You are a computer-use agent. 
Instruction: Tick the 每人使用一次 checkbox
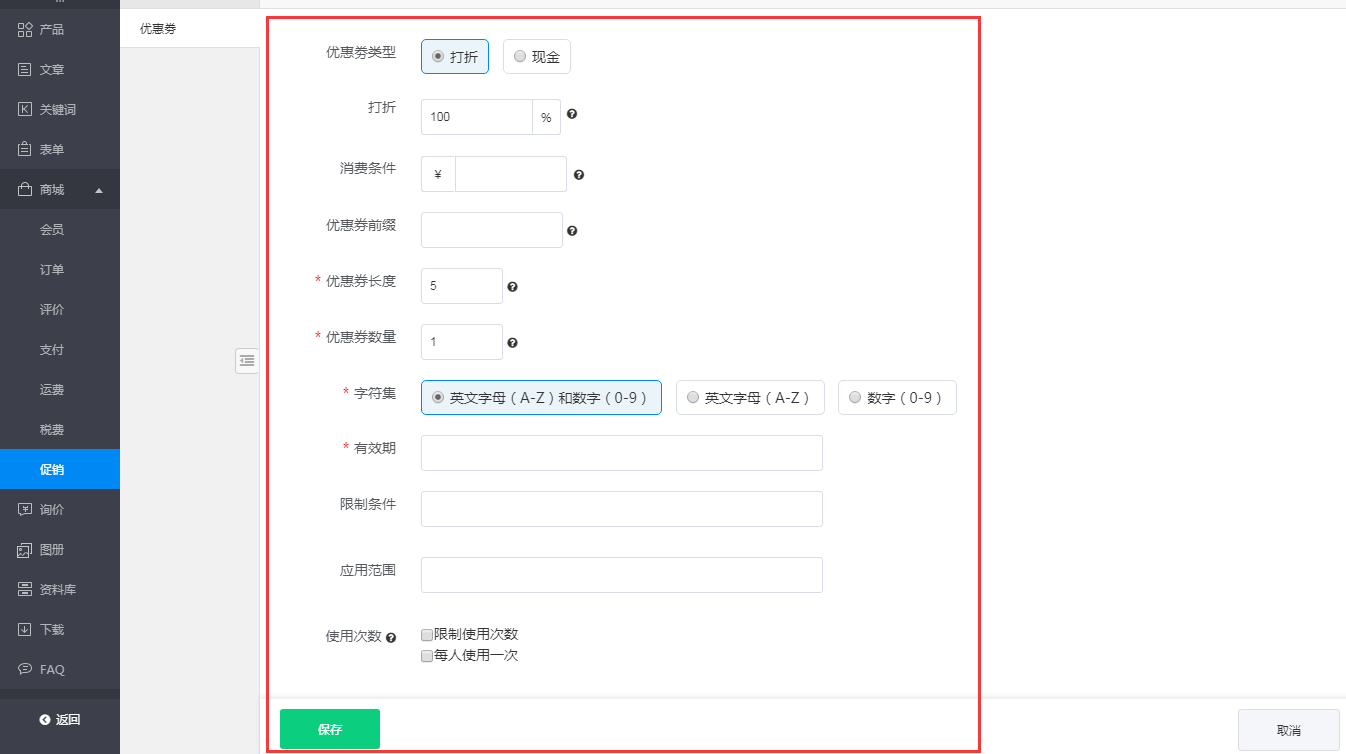coord(427,657)
